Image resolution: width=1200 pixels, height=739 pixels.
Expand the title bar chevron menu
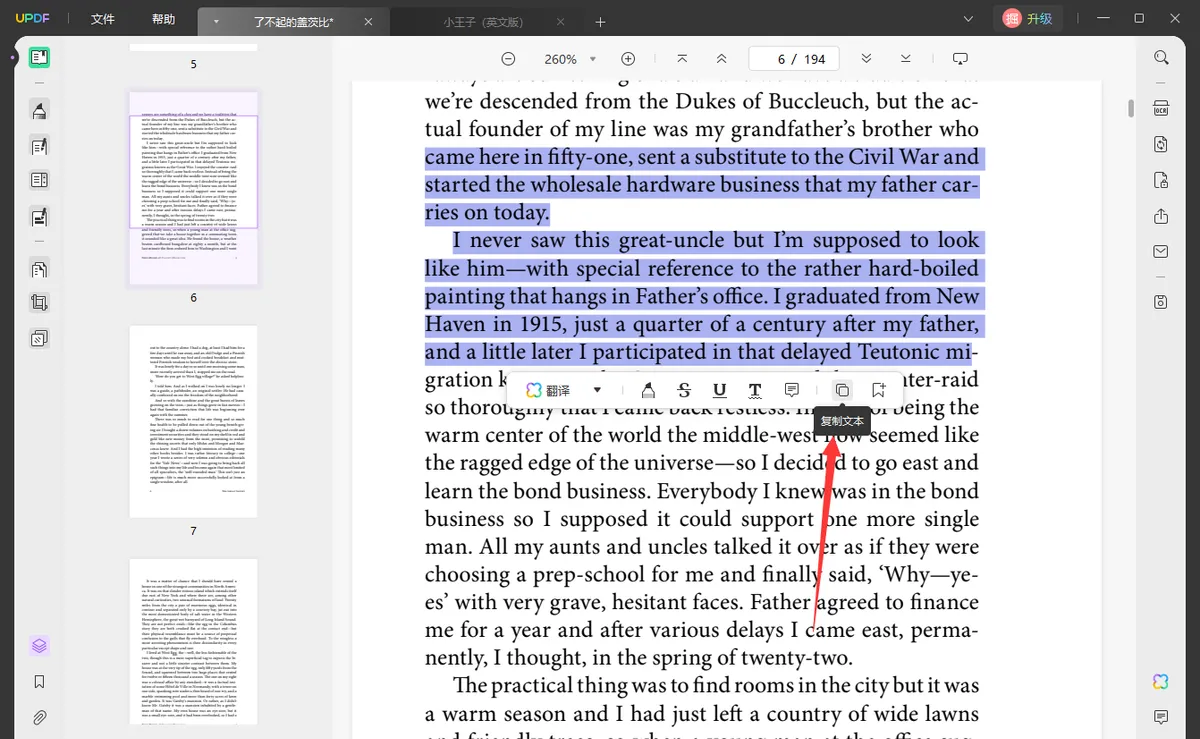[x=968, y=19]
